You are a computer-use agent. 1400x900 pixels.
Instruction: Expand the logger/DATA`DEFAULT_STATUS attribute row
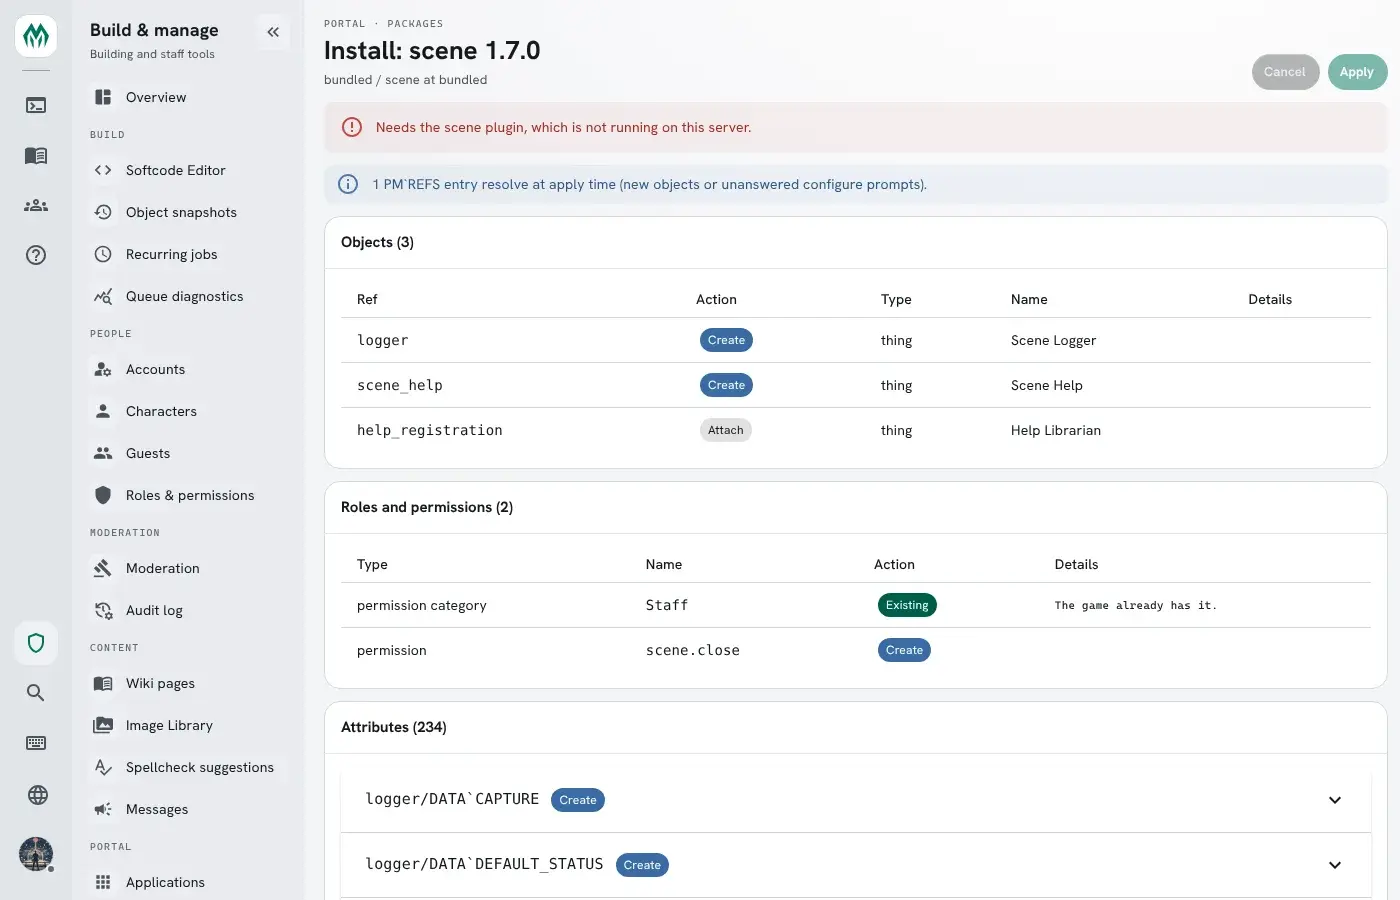coord(855,865)
